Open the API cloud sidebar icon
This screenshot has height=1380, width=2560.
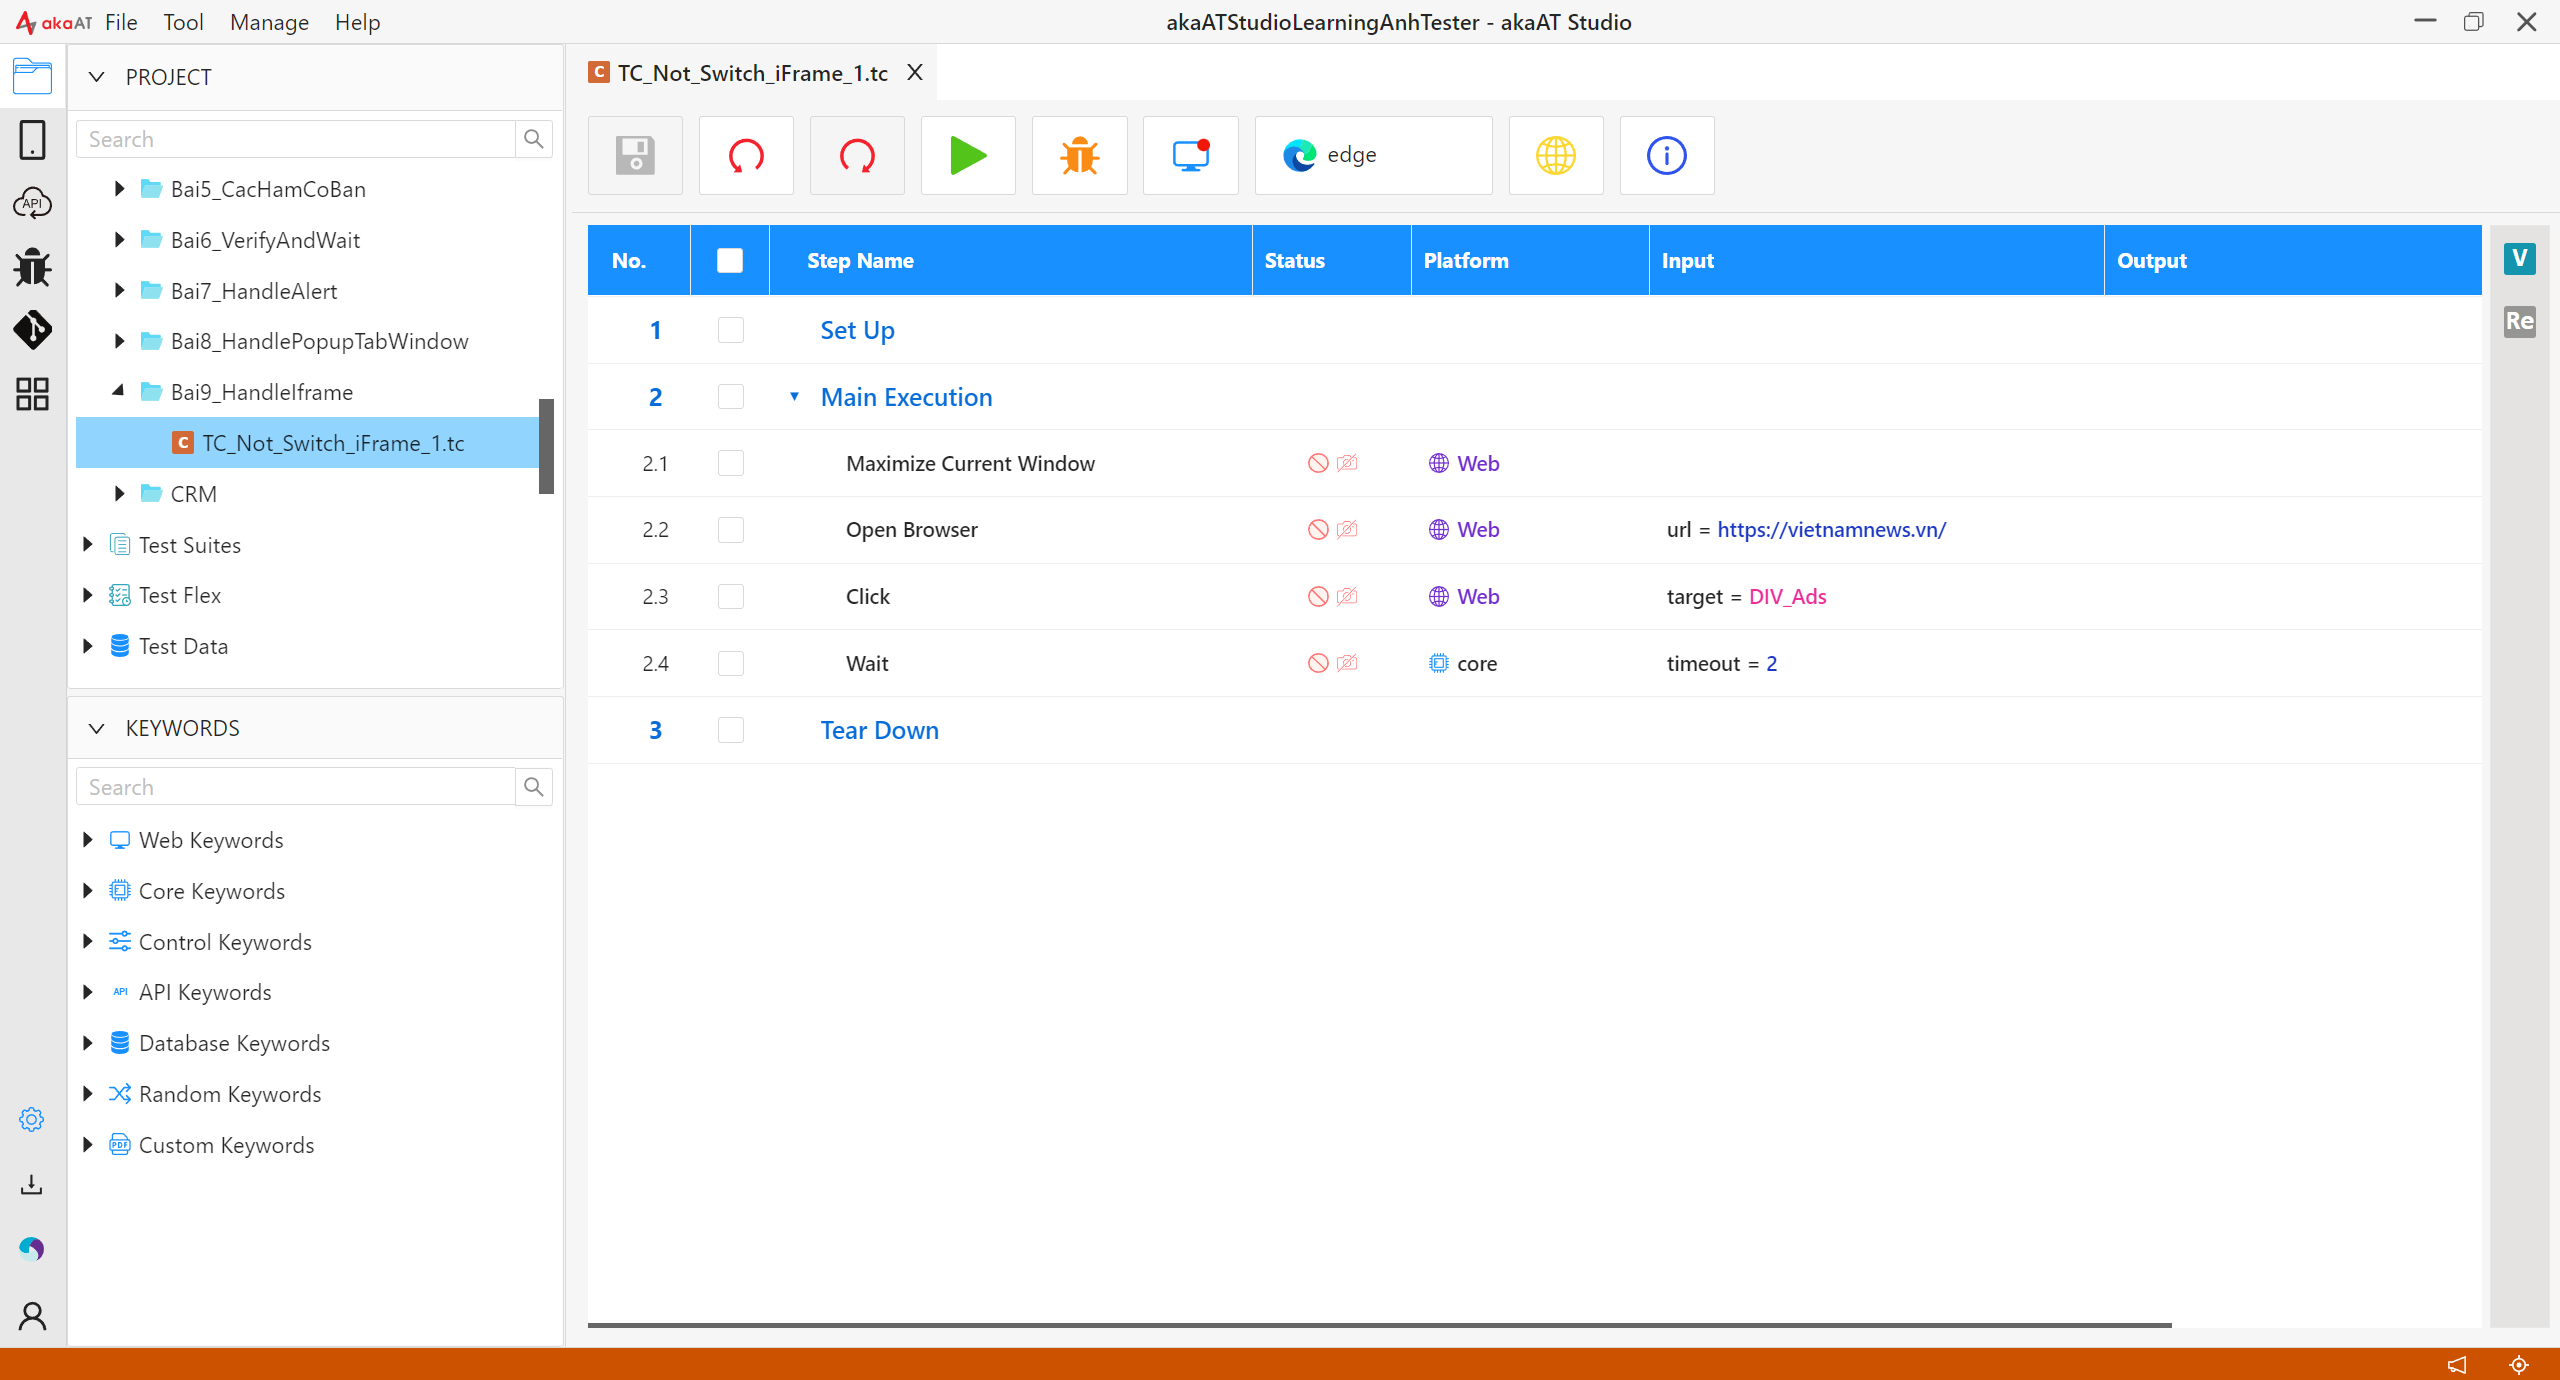click(x=32, y=203)
